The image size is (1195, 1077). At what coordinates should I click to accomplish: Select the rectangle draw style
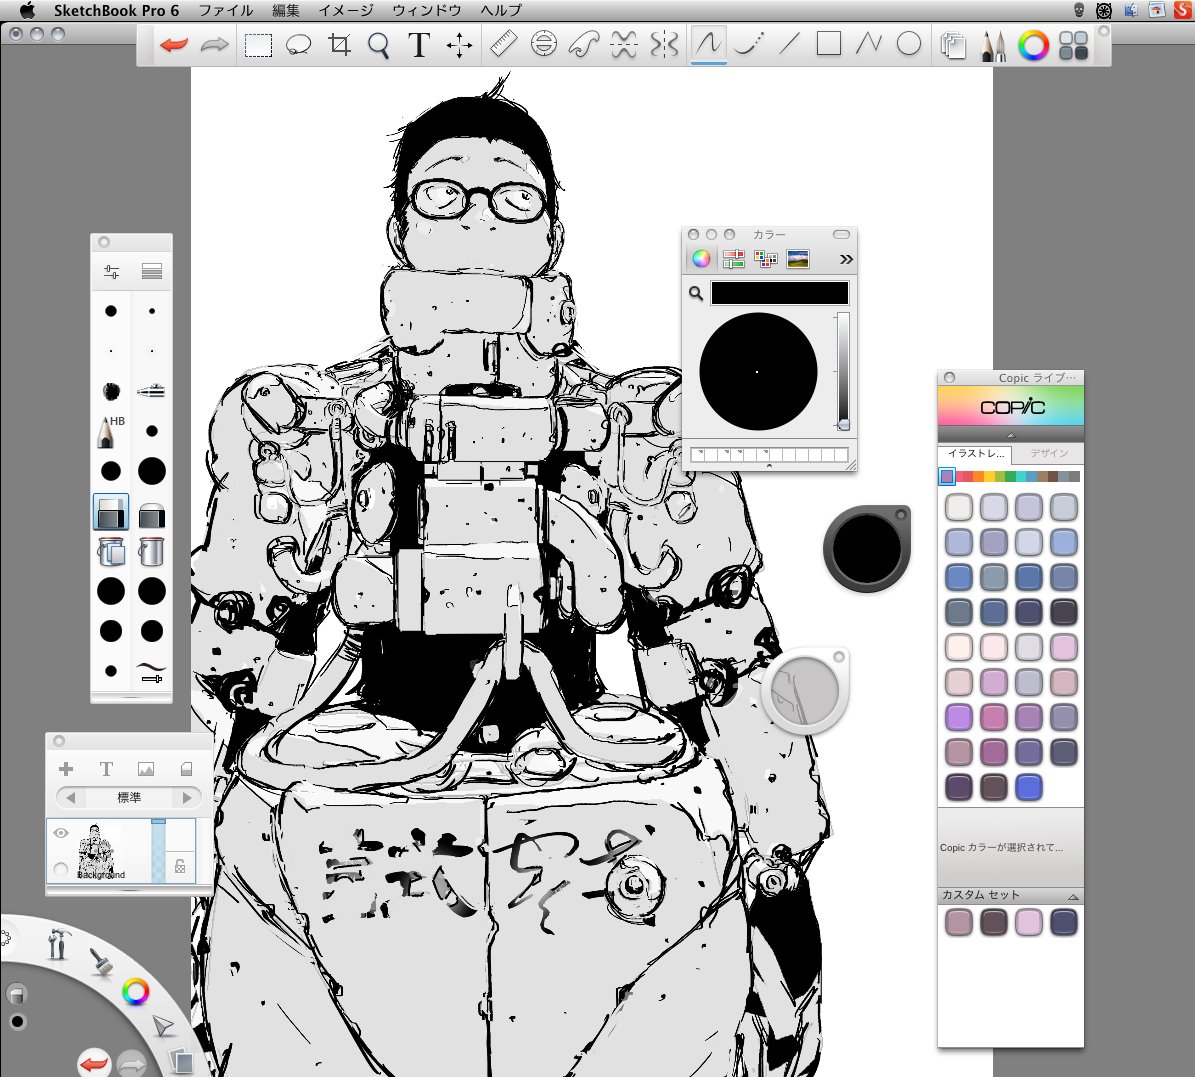pyautogui.click(x=828, y=43)
